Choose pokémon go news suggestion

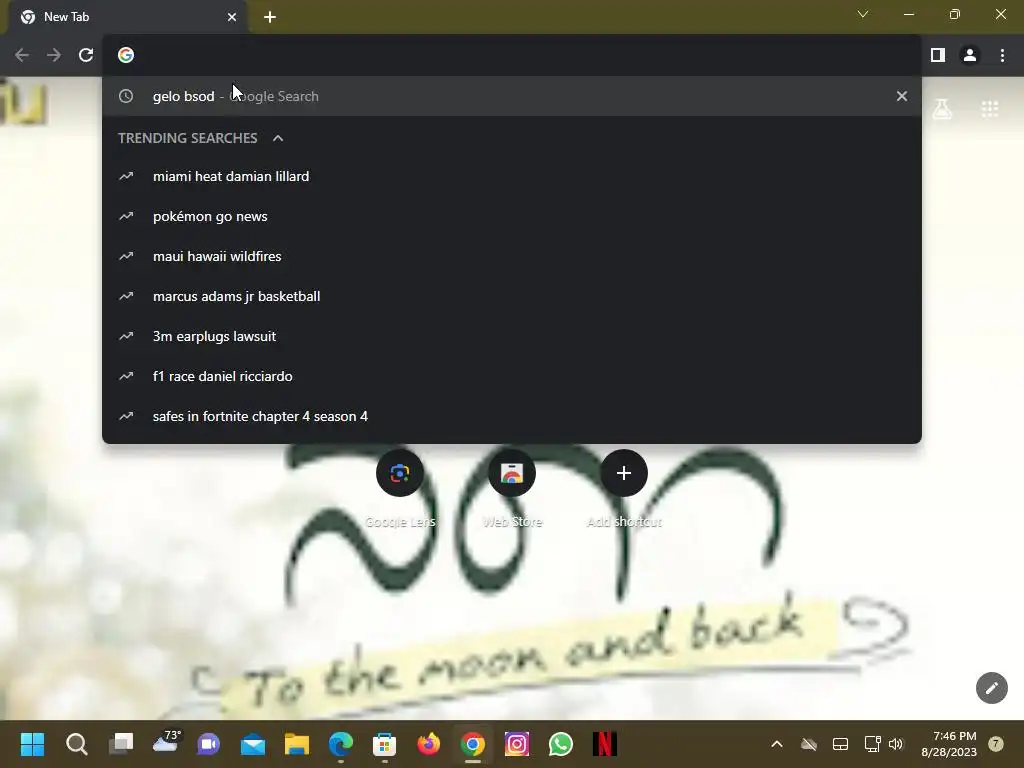click(x=512, y=216)
